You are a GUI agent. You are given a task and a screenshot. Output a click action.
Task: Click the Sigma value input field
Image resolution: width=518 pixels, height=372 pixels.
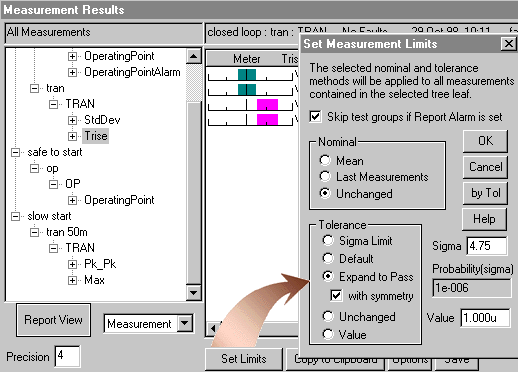pyautogui.click(x=487, y=246)
